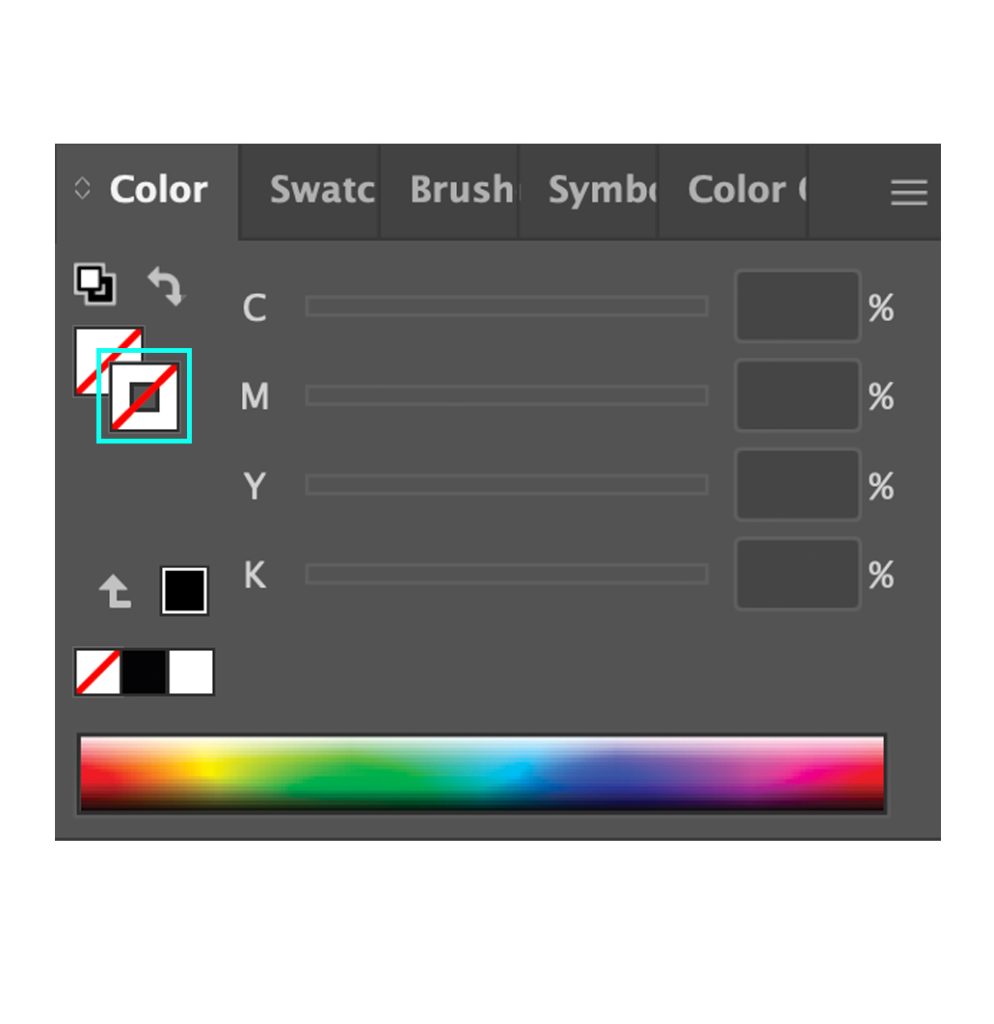
Task: Activate the Stroke box with none
Action: point(144,396)
